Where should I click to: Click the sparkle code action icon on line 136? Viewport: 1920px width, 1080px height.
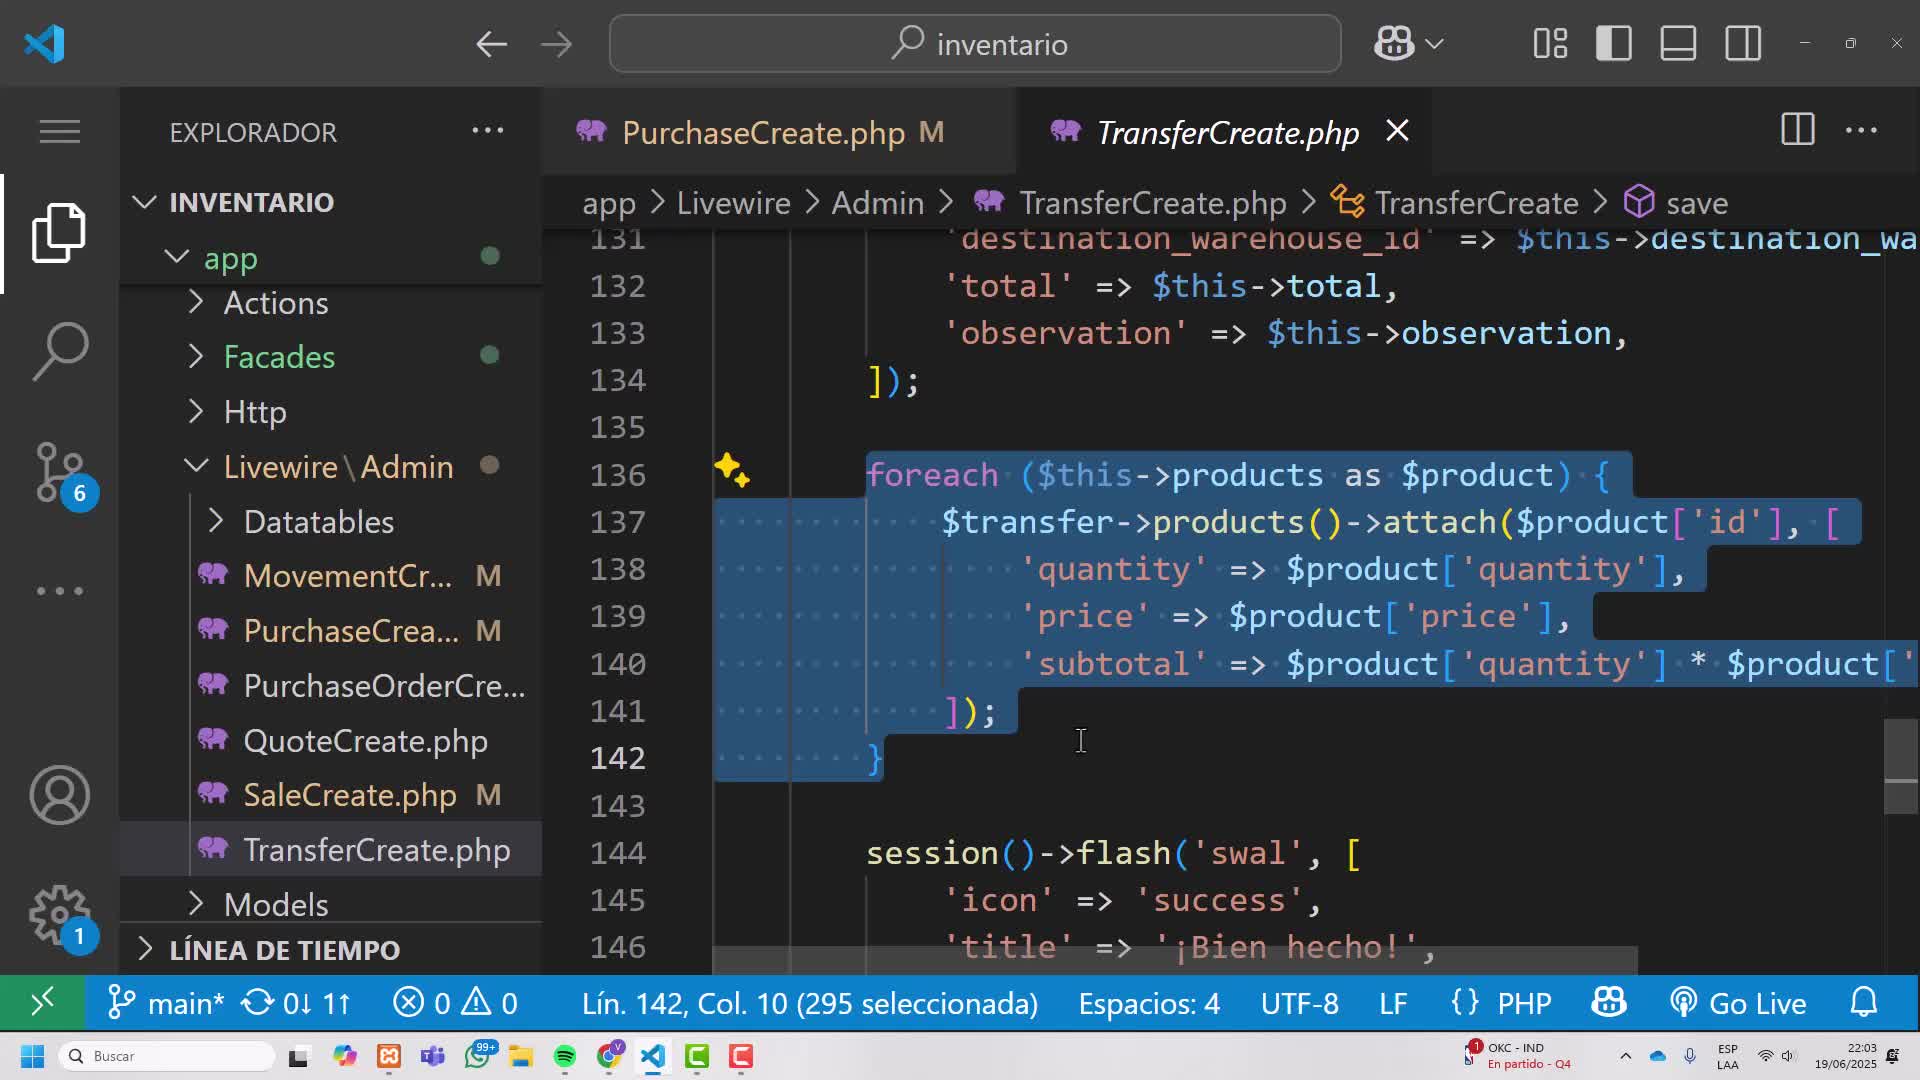pos(731,470)
